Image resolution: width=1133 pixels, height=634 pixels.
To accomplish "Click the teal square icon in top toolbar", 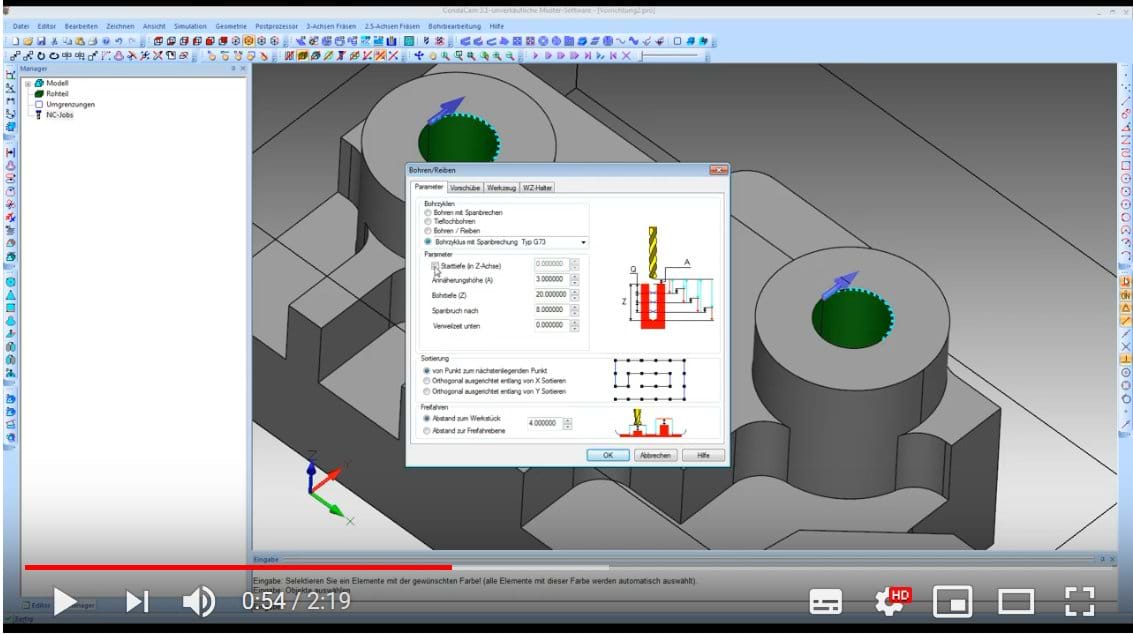I will click(x=409, y=41).
